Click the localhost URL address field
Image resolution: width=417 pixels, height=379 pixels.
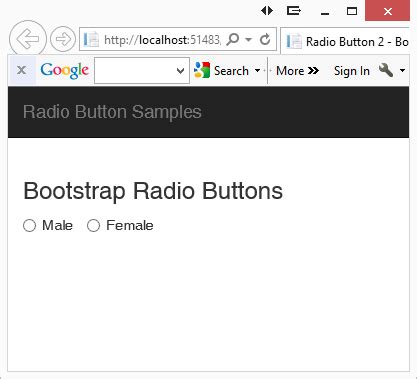point(162,40)
